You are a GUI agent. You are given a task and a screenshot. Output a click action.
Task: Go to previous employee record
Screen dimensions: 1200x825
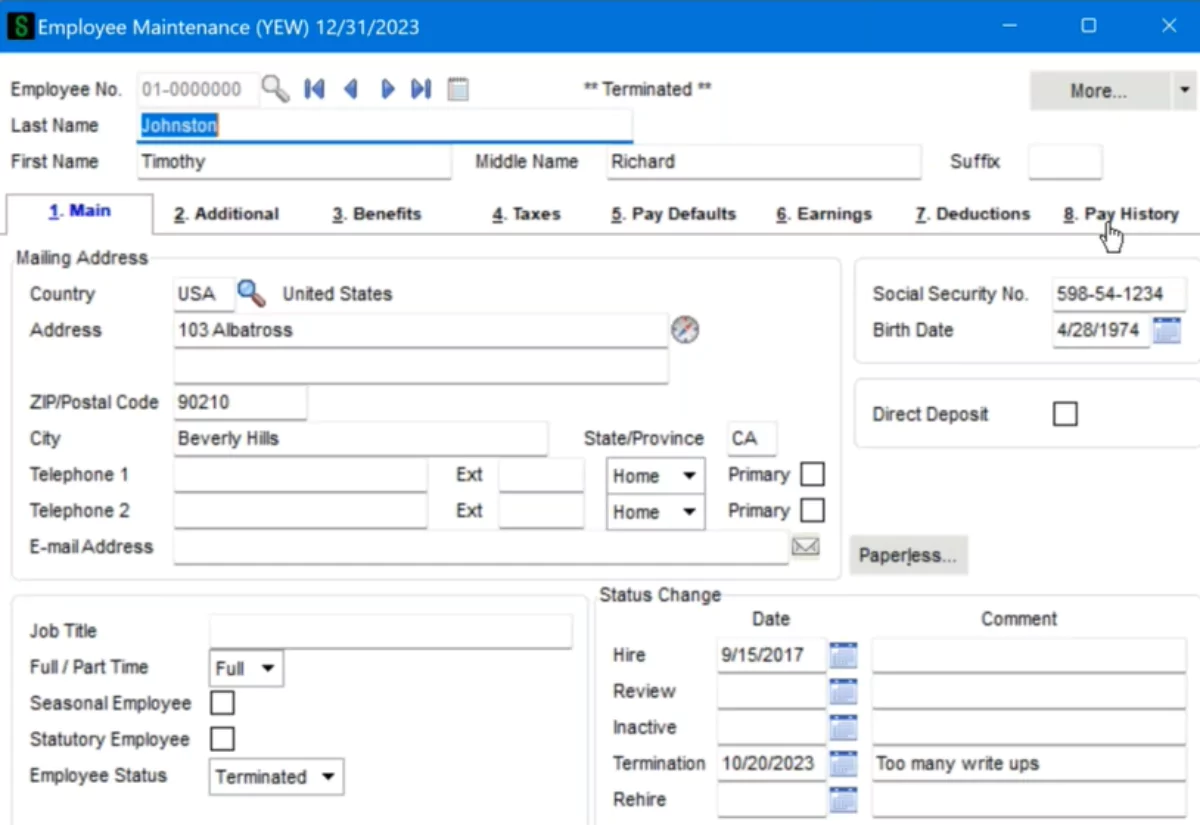(351, 89)
